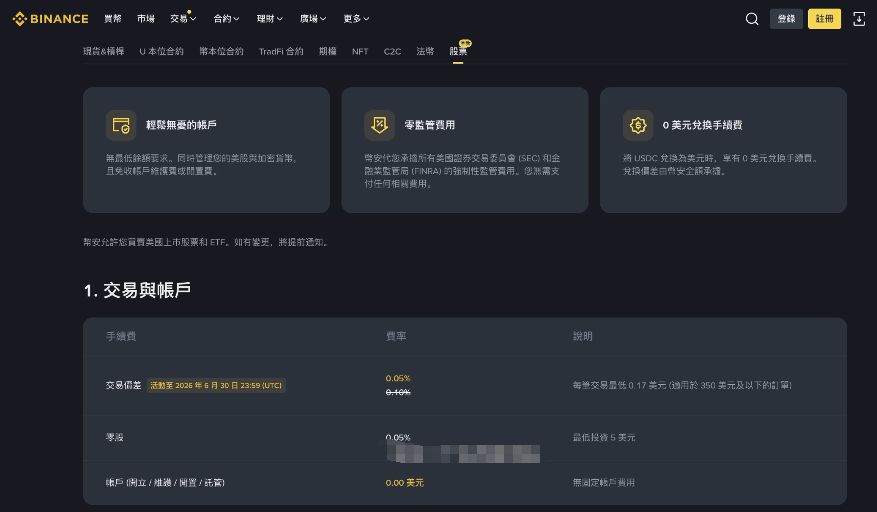Switch to the U 本位合約 tab
The height and width of the screenshot is (512, 877).
(x=161, y=51)
